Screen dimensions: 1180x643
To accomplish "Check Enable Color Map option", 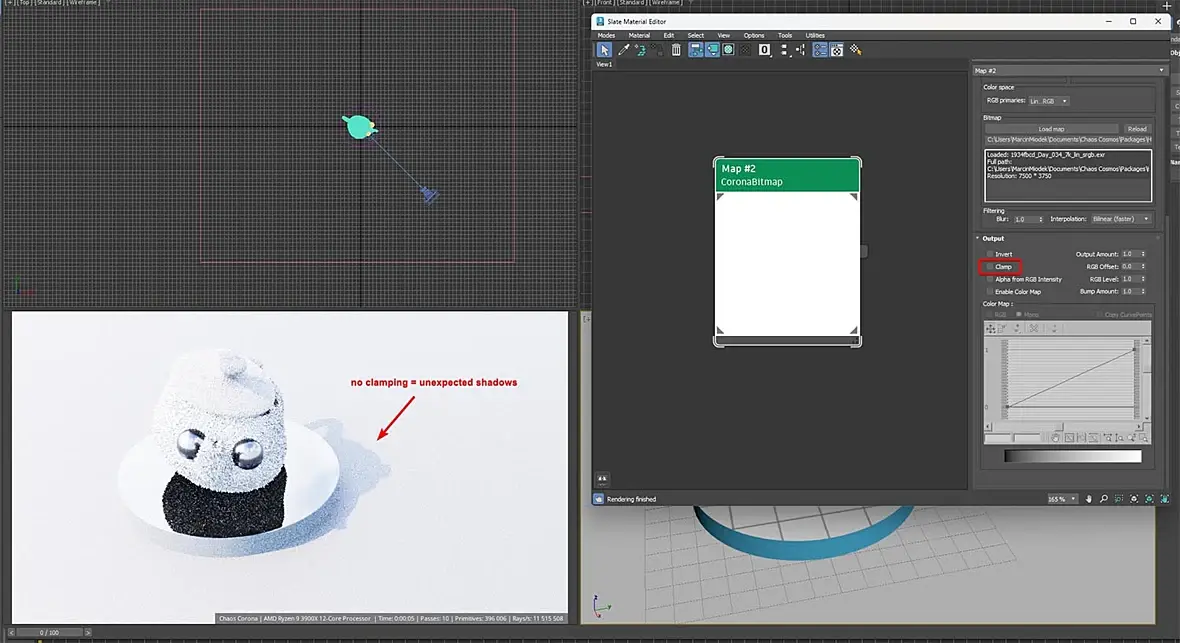I will pyautogui.click(x=990, y=292).
